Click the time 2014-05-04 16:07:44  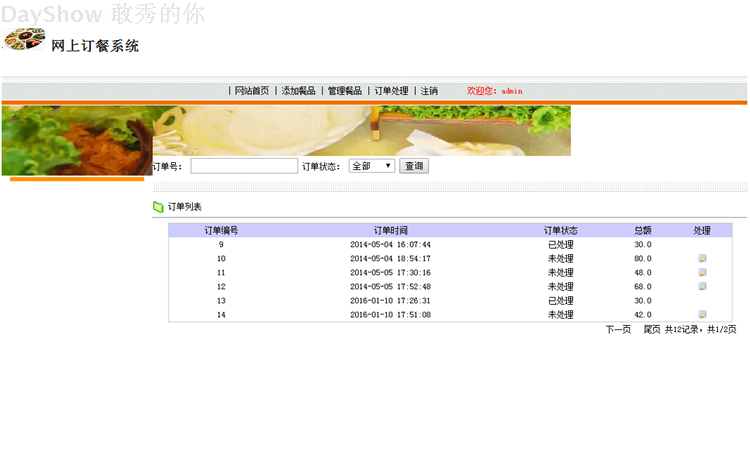tap(390, 244)
